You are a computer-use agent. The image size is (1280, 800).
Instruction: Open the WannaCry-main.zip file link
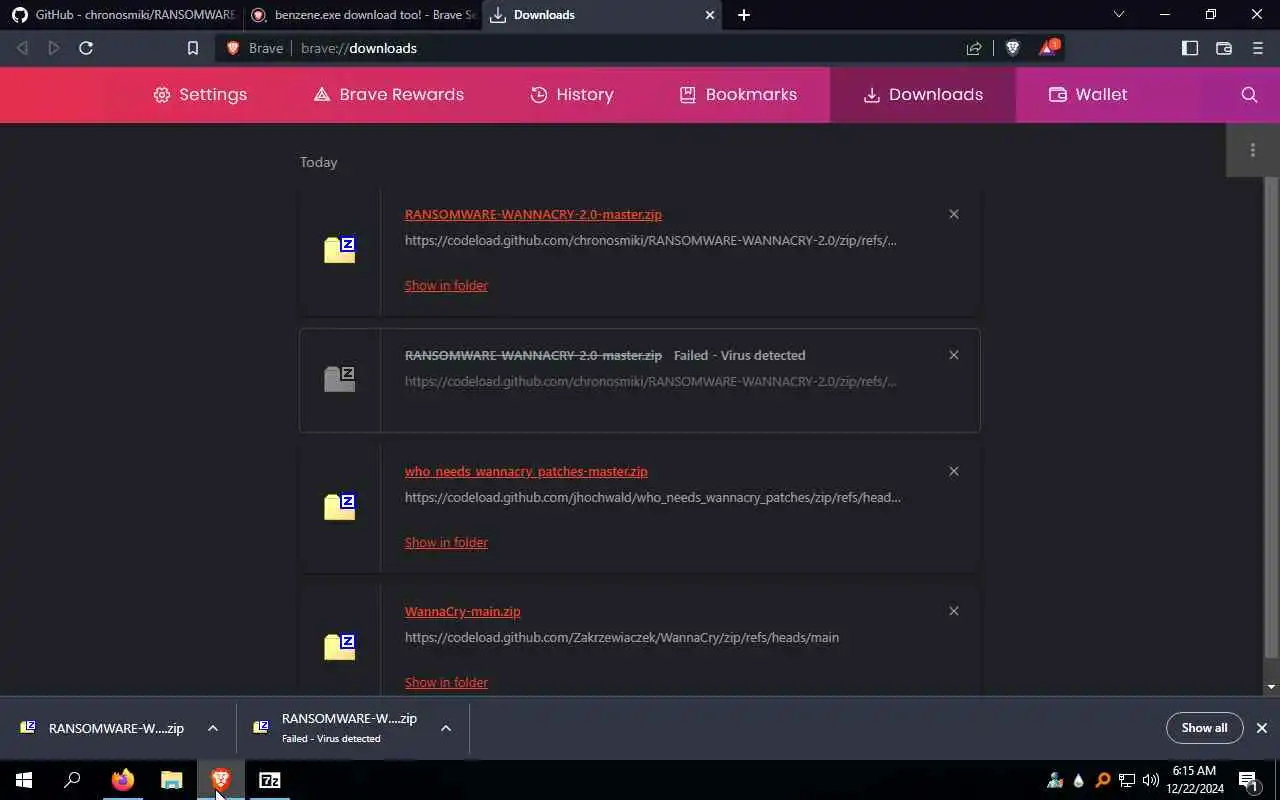pyautogui.click(x=462, y=611)
